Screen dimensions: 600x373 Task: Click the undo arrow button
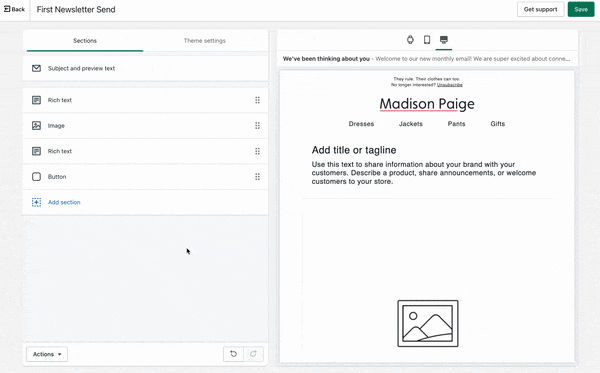click(x=233, y=354)
